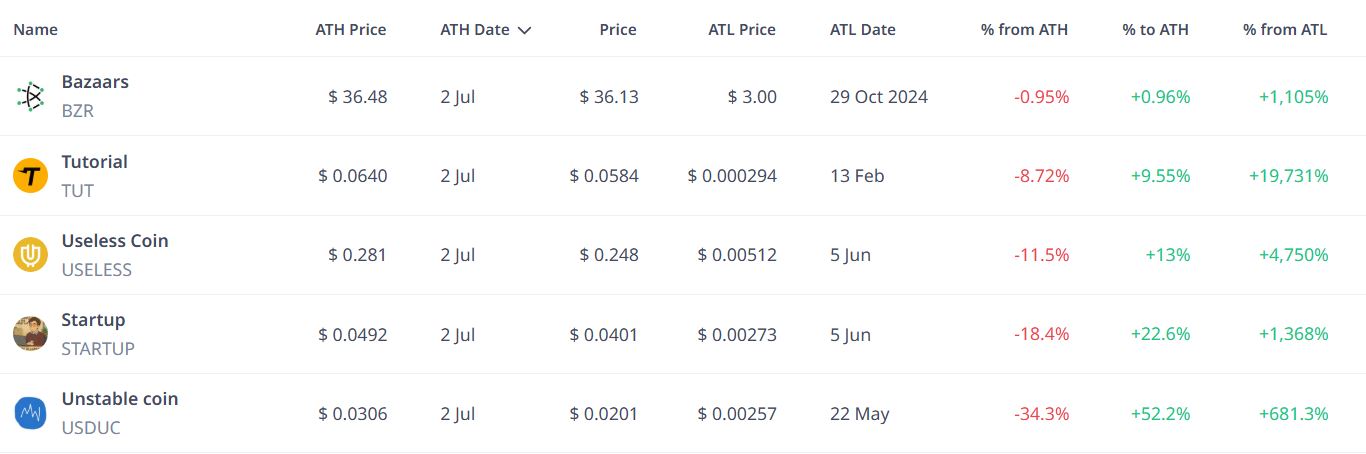1366x454 pixels.
Task: Sort by % from ATH header
Action: pos(1025,30)
